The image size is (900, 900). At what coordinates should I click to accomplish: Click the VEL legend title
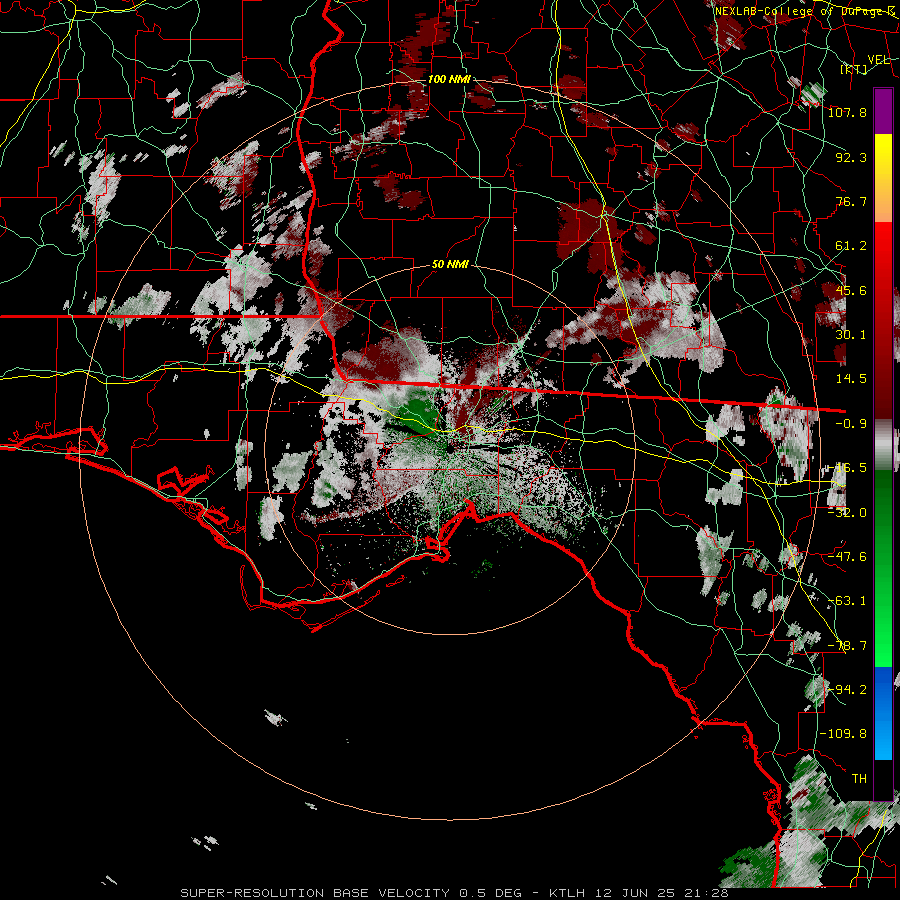click(x=878, y=60)
